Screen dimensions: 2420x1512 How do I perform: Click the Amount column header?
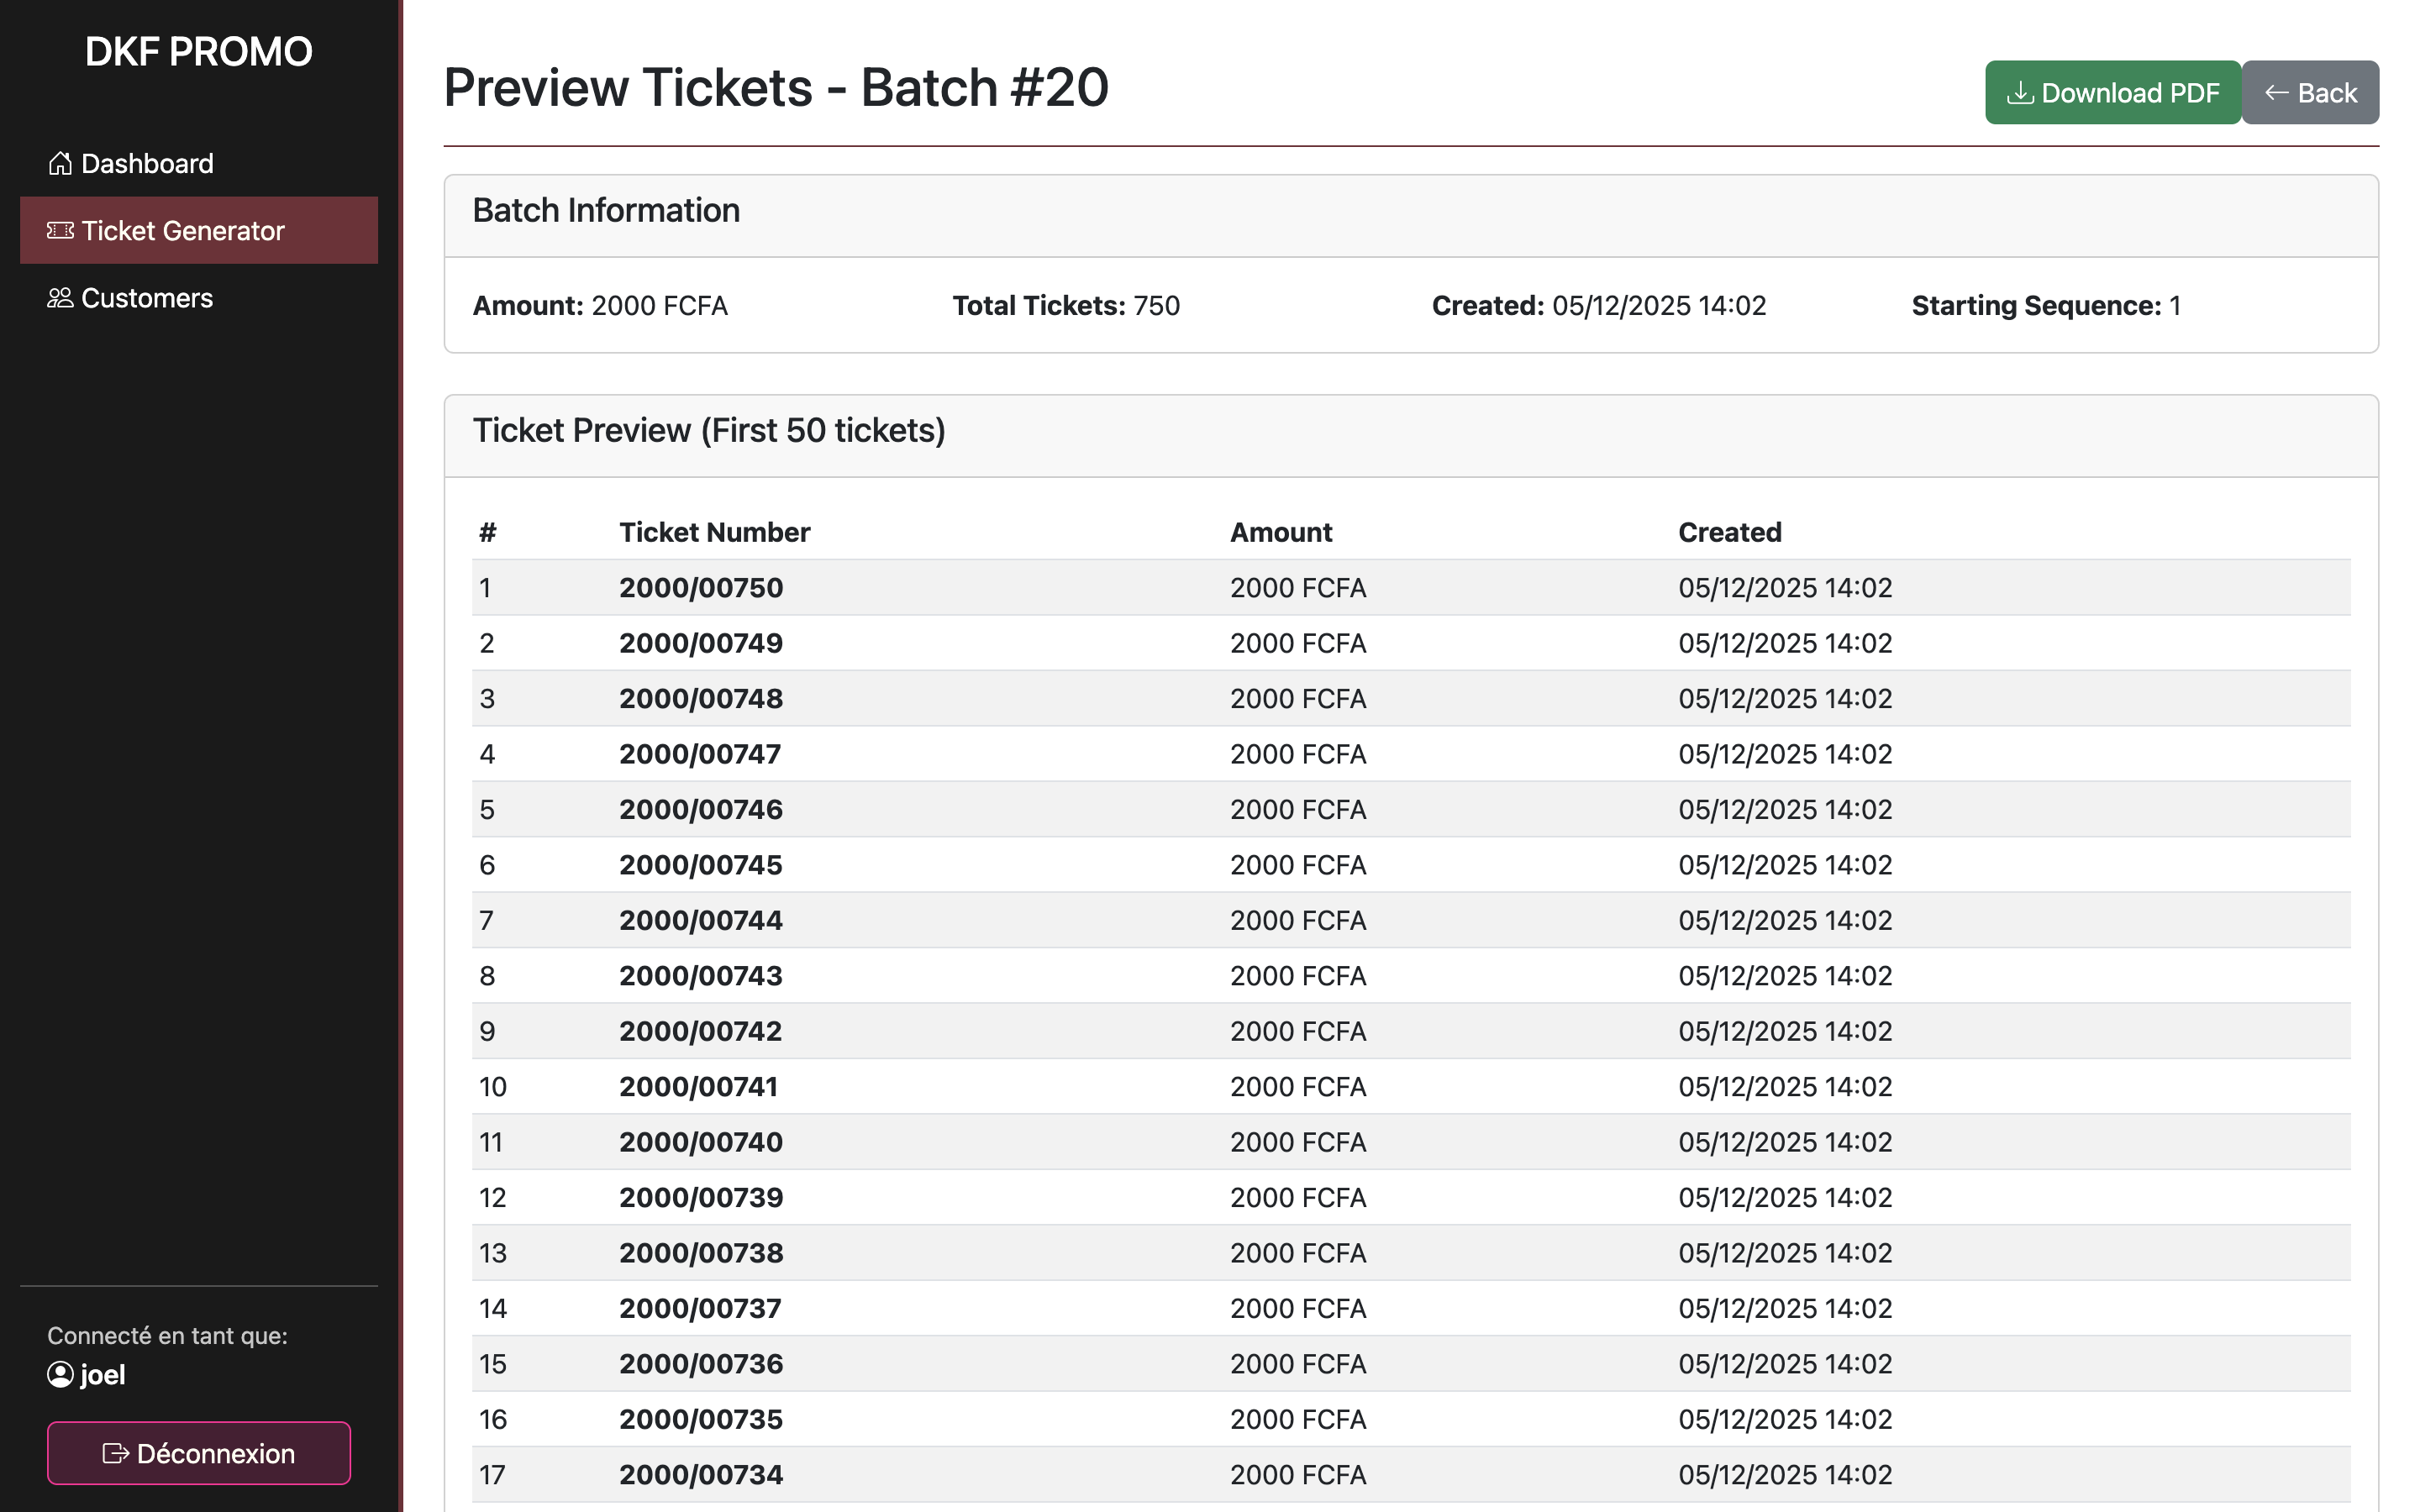[1280, 532]
